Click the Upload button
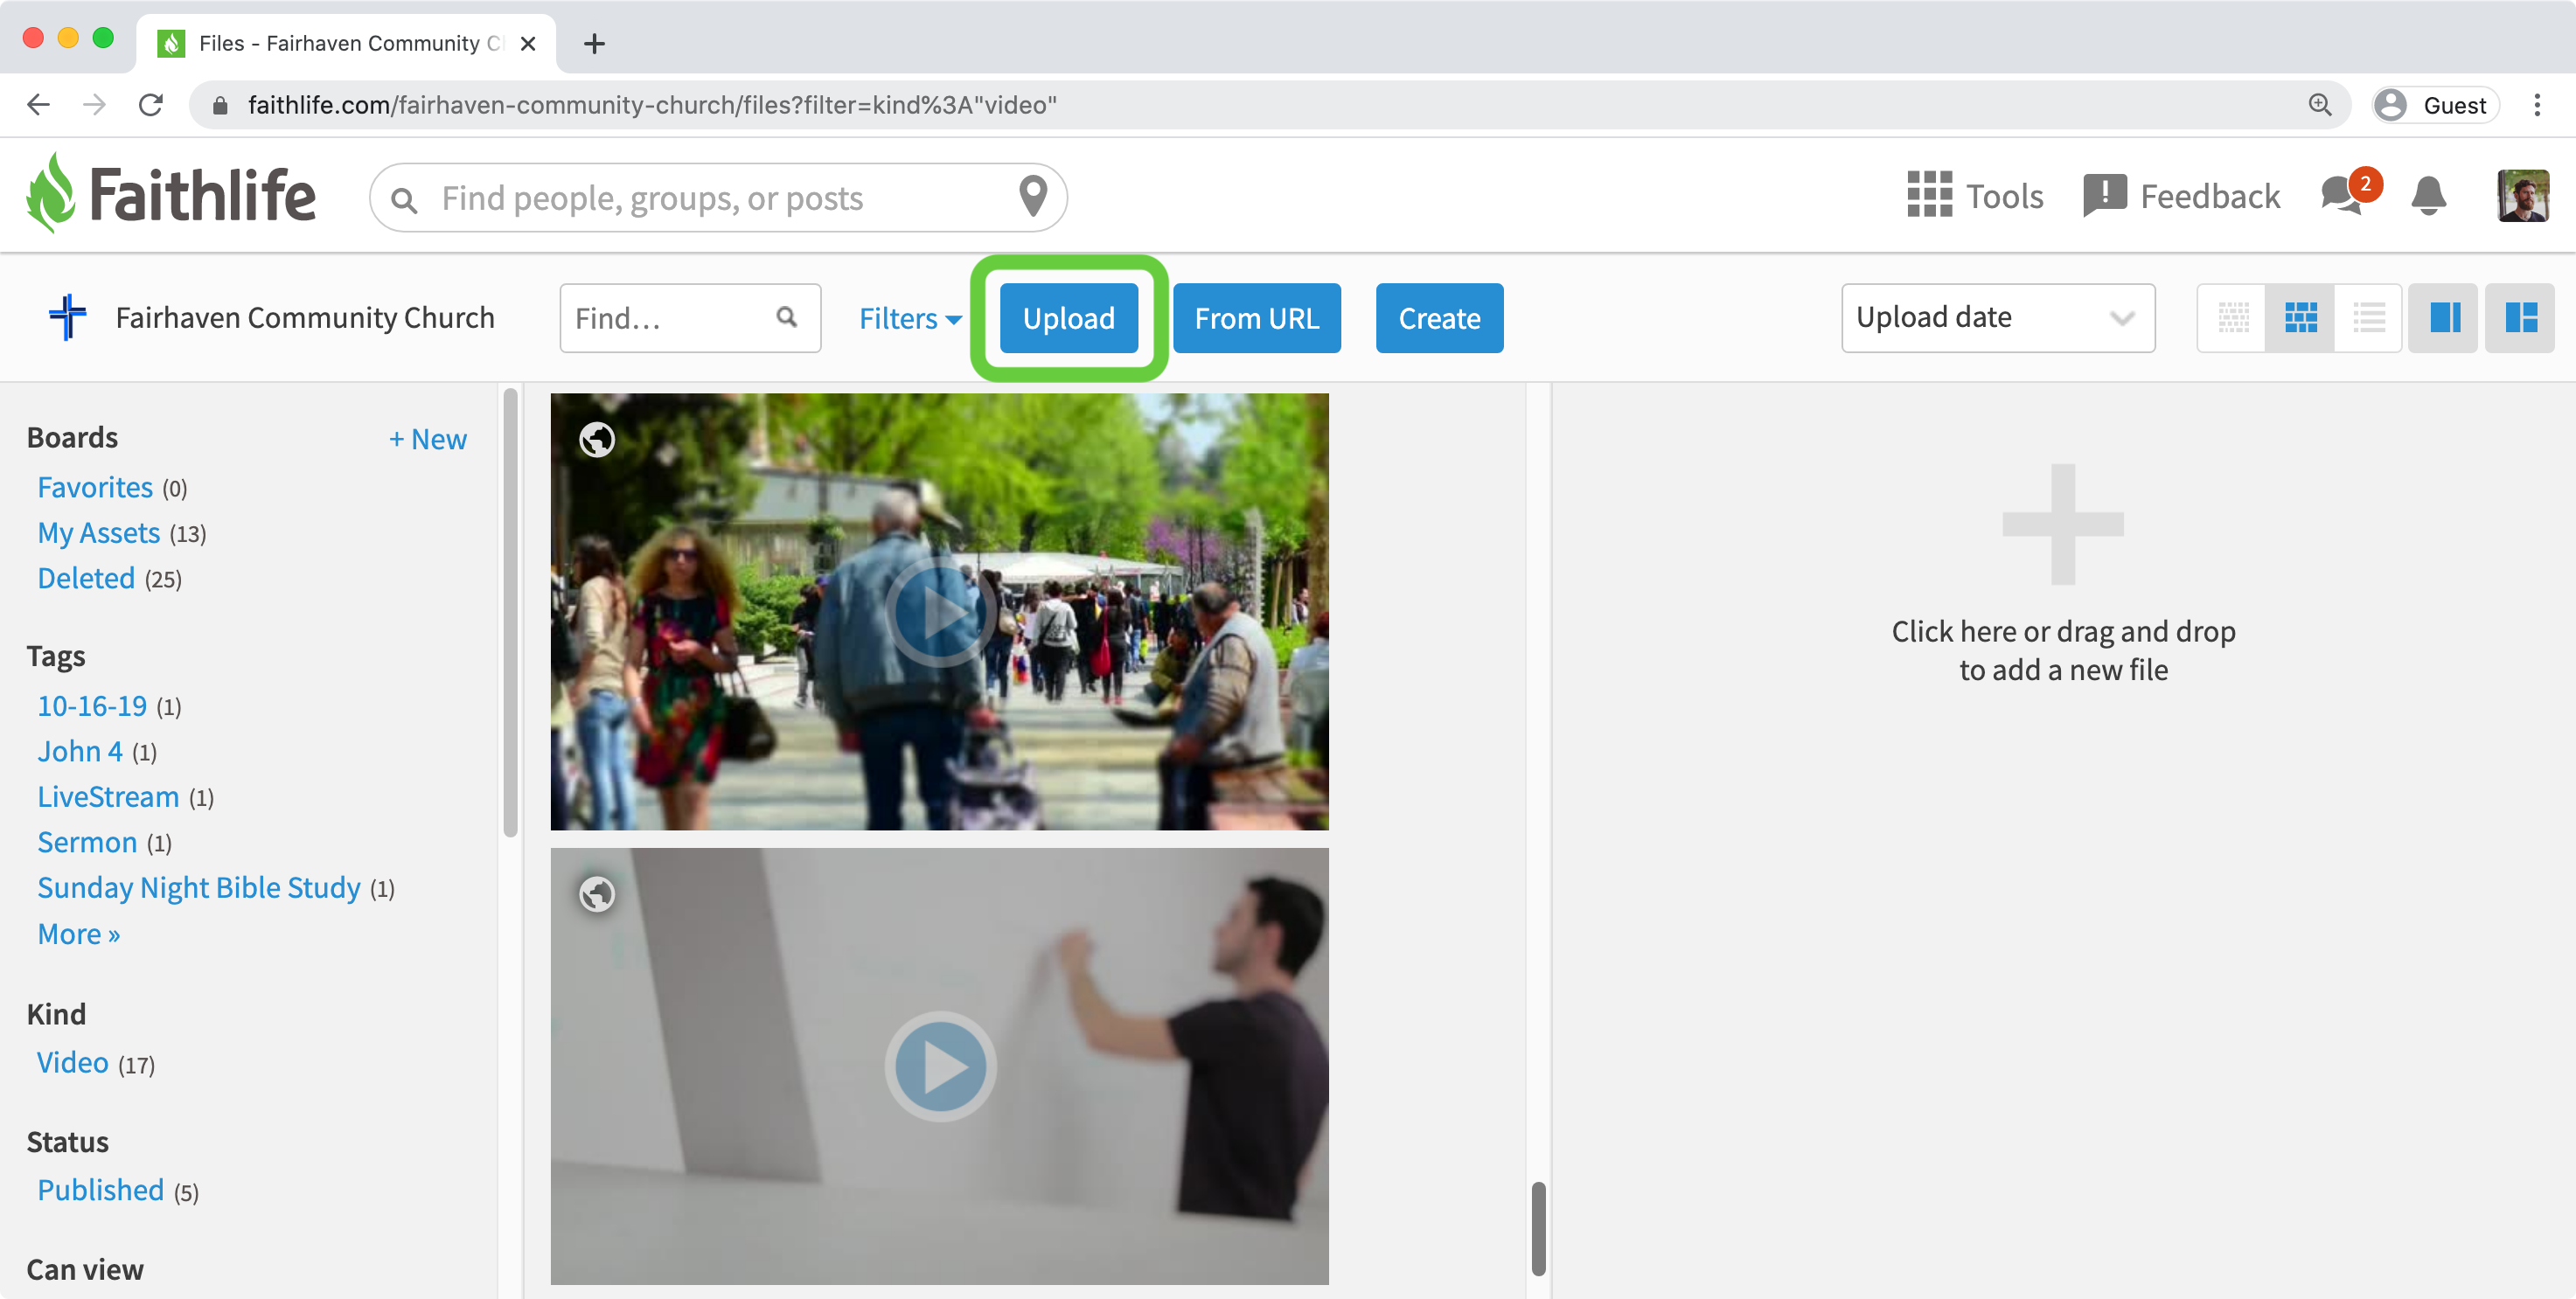2576x1299 pixels. point(1068,318)
